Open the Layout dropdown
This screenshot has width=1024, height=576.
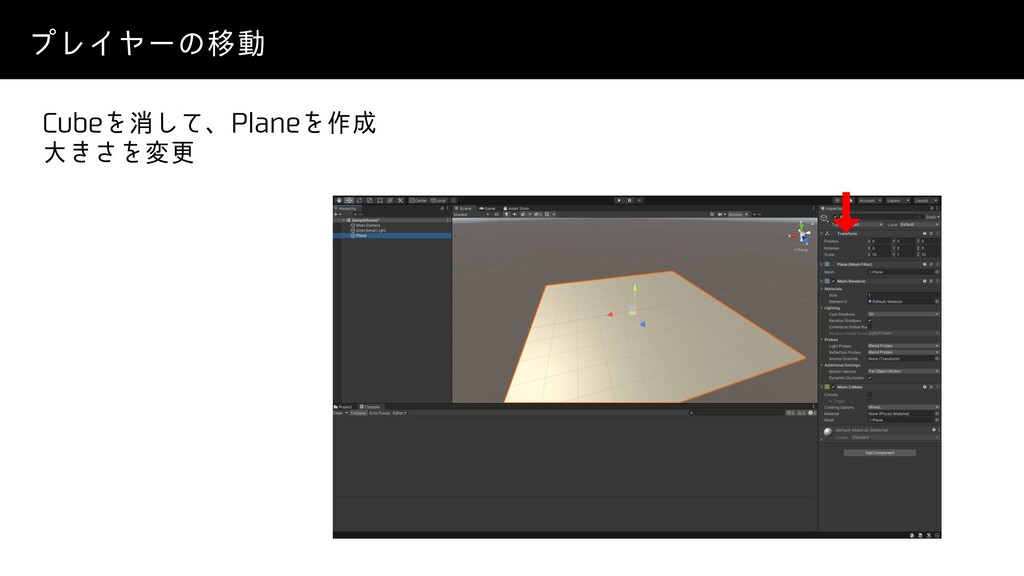point(926,200)
